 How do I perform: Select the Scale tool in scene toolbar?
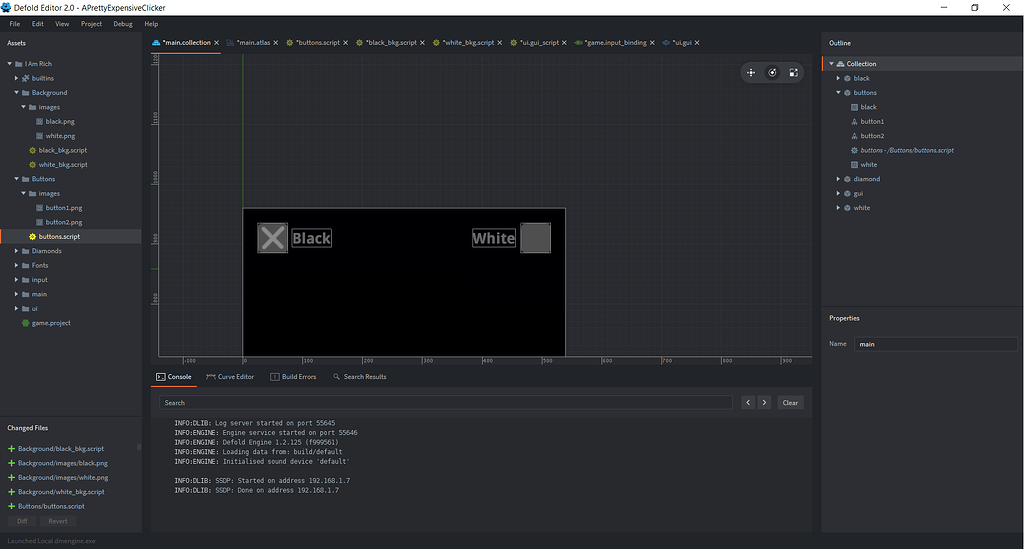coord(793,72)
